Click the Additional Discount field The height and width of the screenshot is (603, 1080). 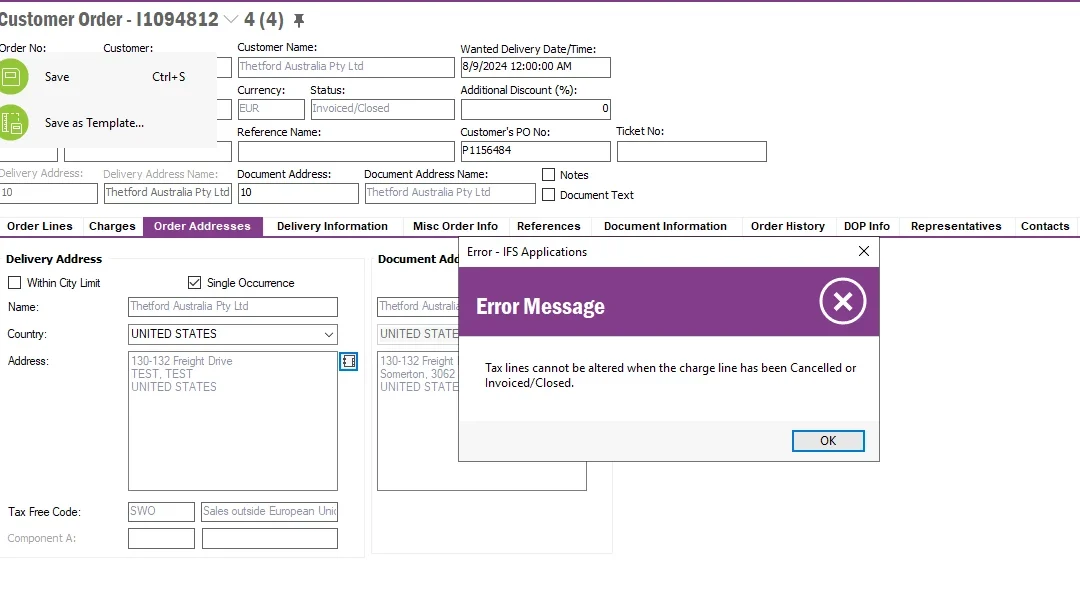535,109
